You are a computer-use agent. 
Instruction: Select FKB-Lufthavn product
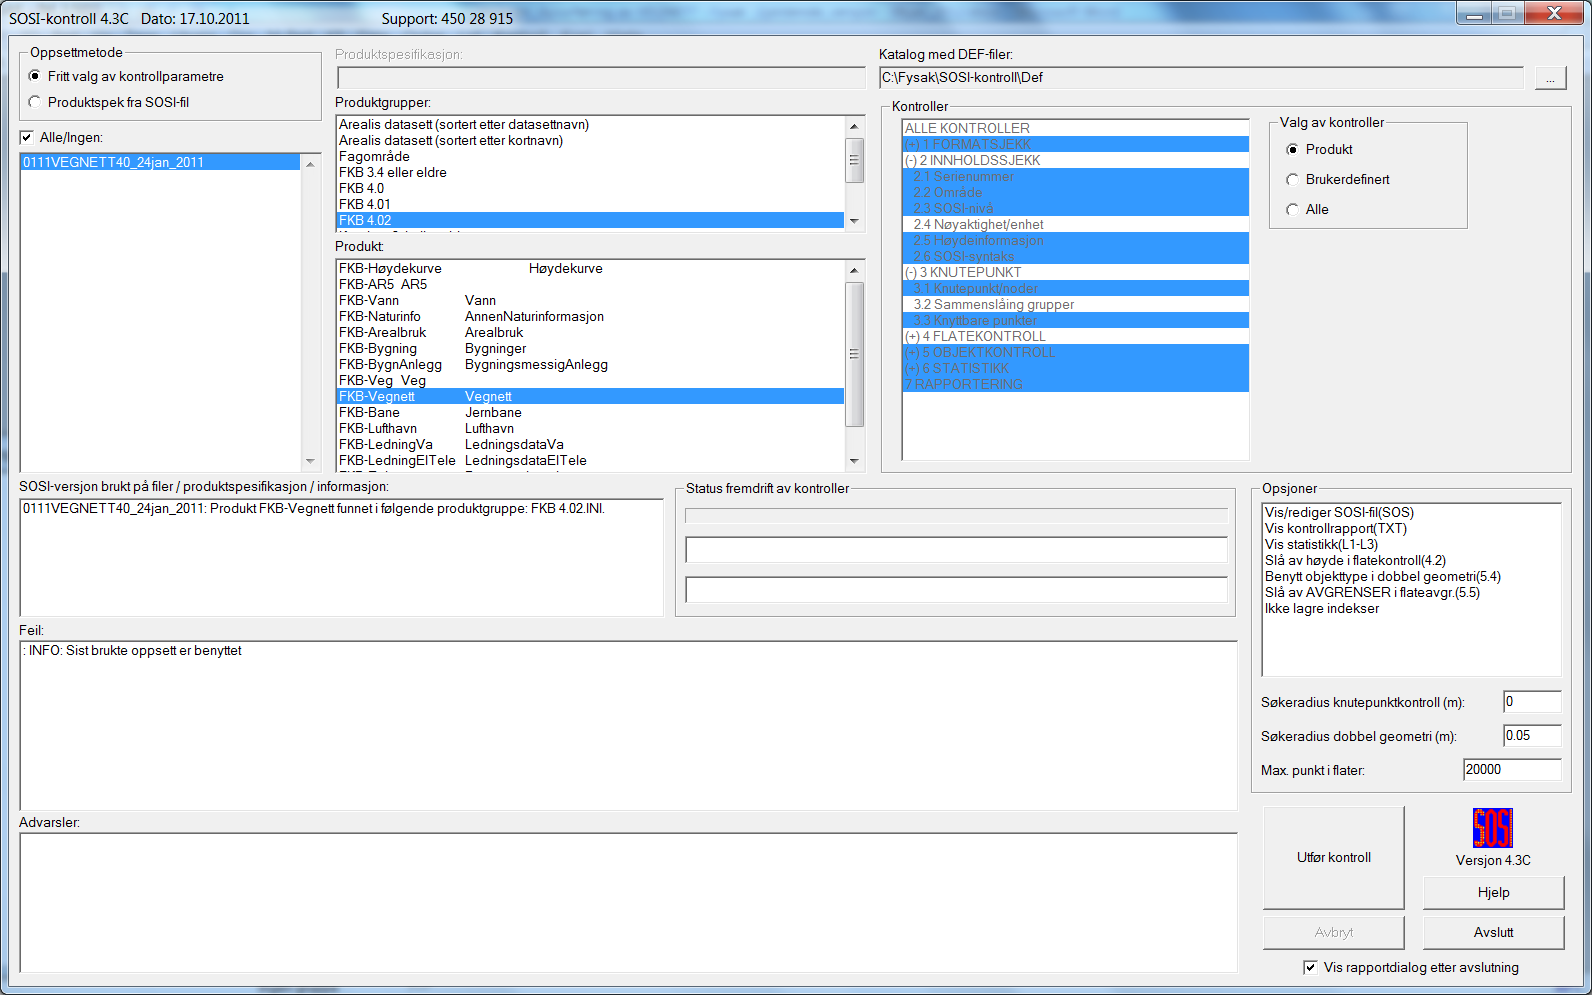(591, 428)
